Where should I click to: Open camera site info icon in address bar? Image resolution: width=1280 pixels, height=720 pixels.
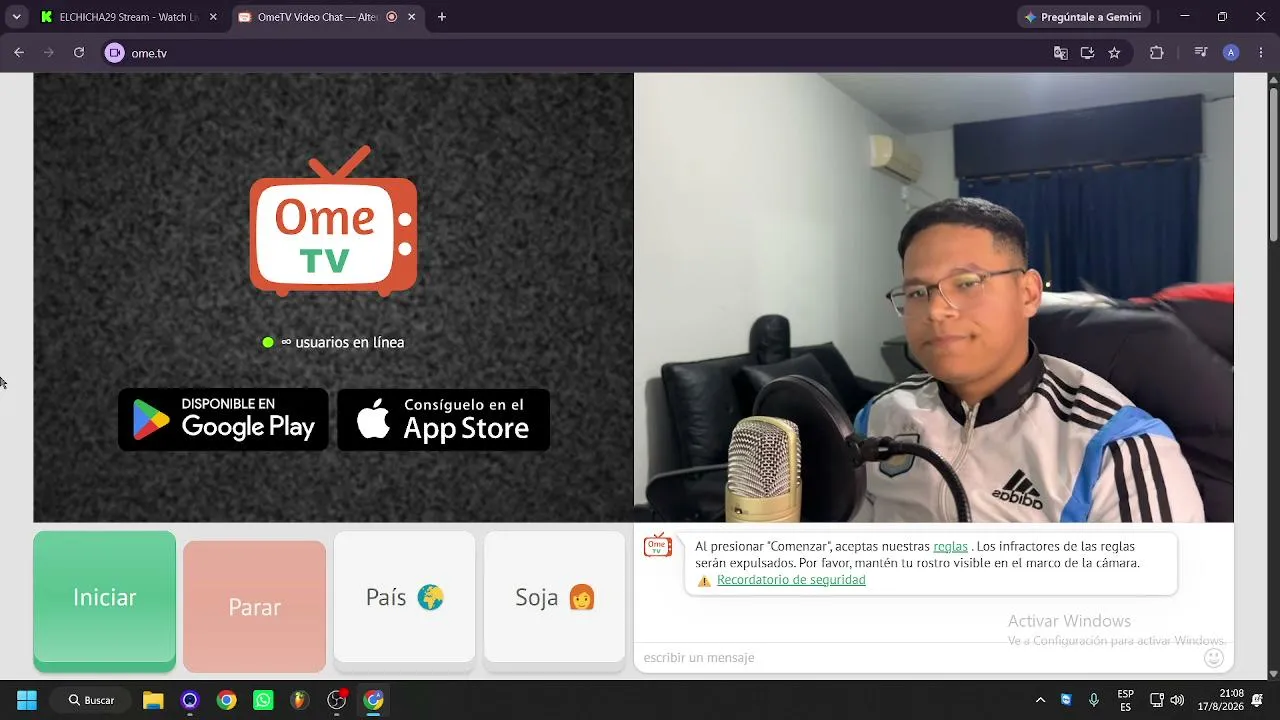[x=115, y=53]
